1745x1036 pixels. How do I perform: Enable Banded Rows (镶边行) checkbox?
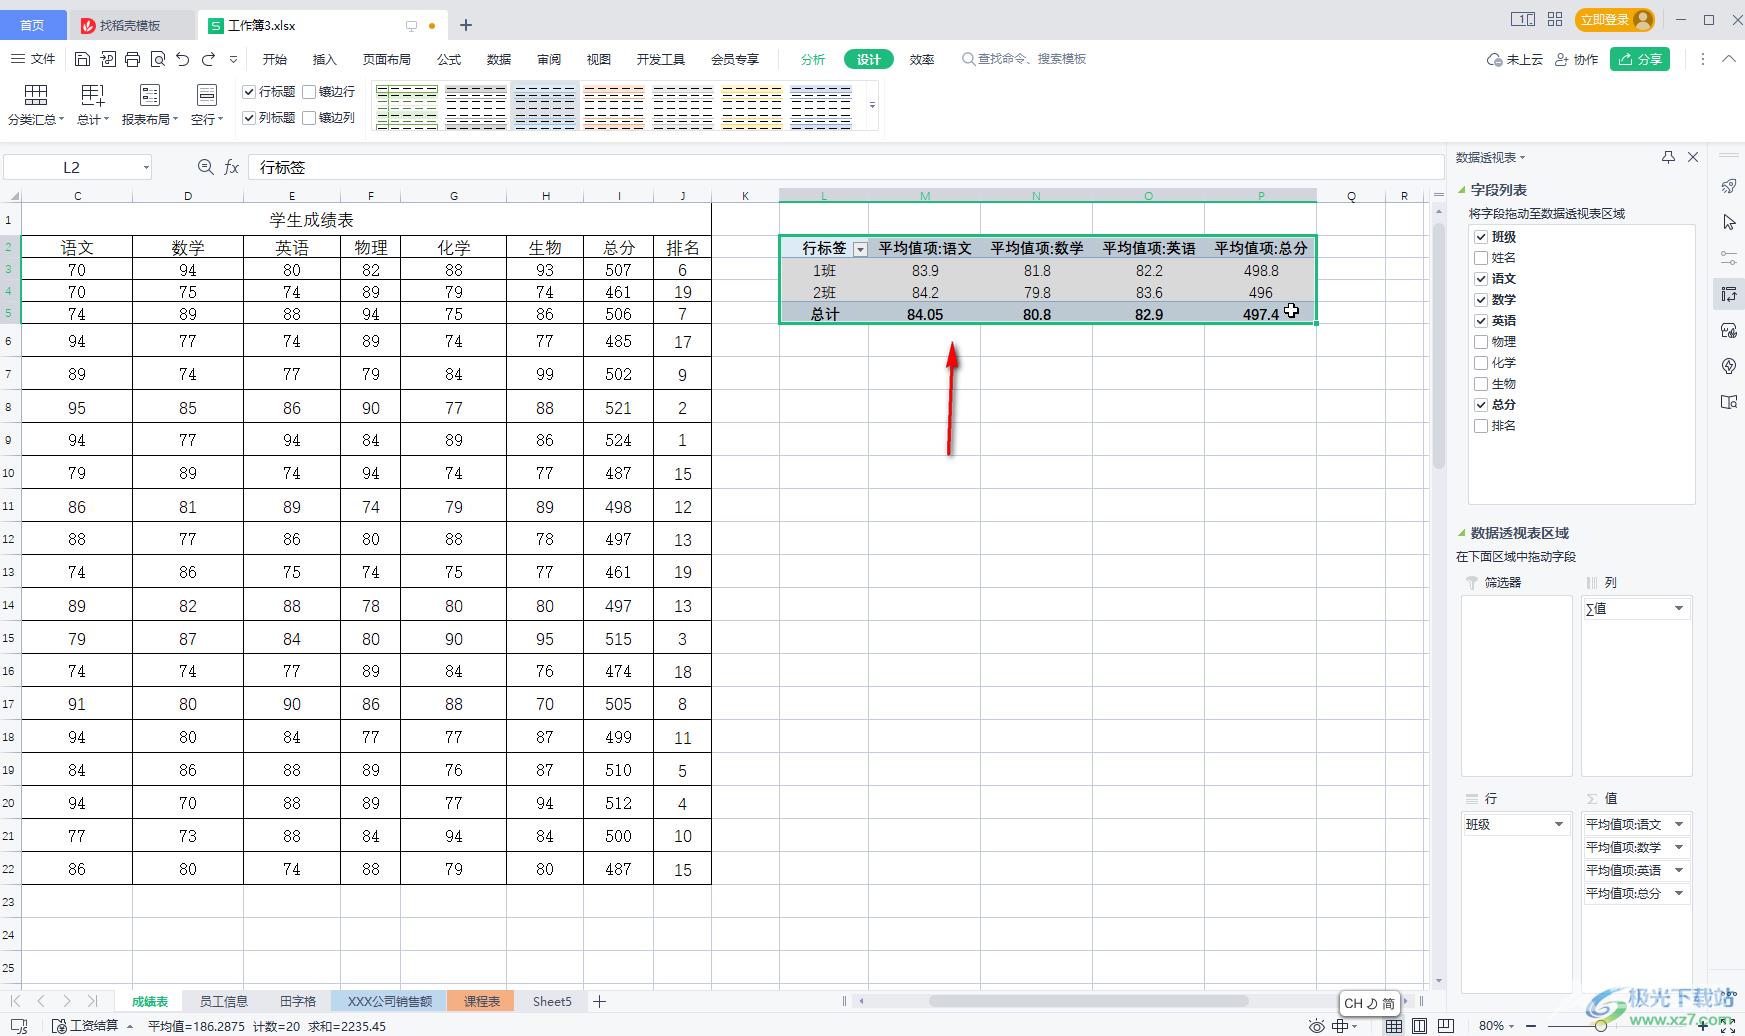(x=309, y=92)
